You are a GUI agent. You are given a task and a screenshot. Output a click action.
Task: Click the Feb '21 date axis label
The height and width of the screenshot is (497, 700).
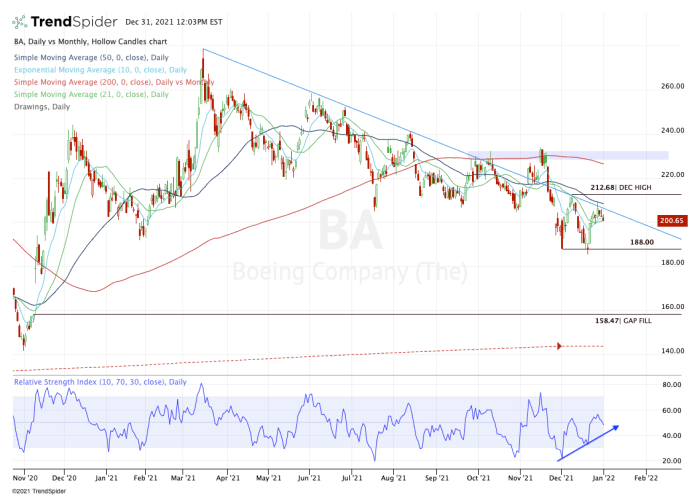[x=146, y=478]
